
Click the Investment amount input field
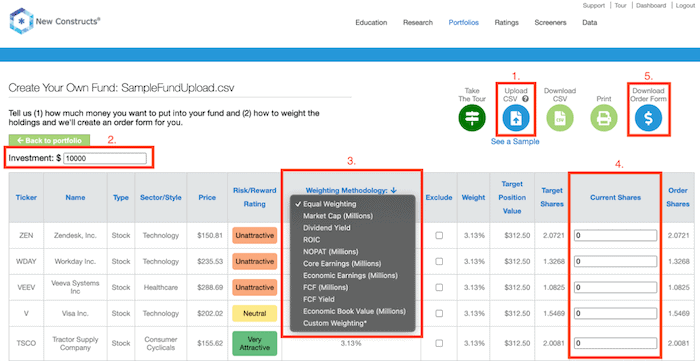[105, 158]
